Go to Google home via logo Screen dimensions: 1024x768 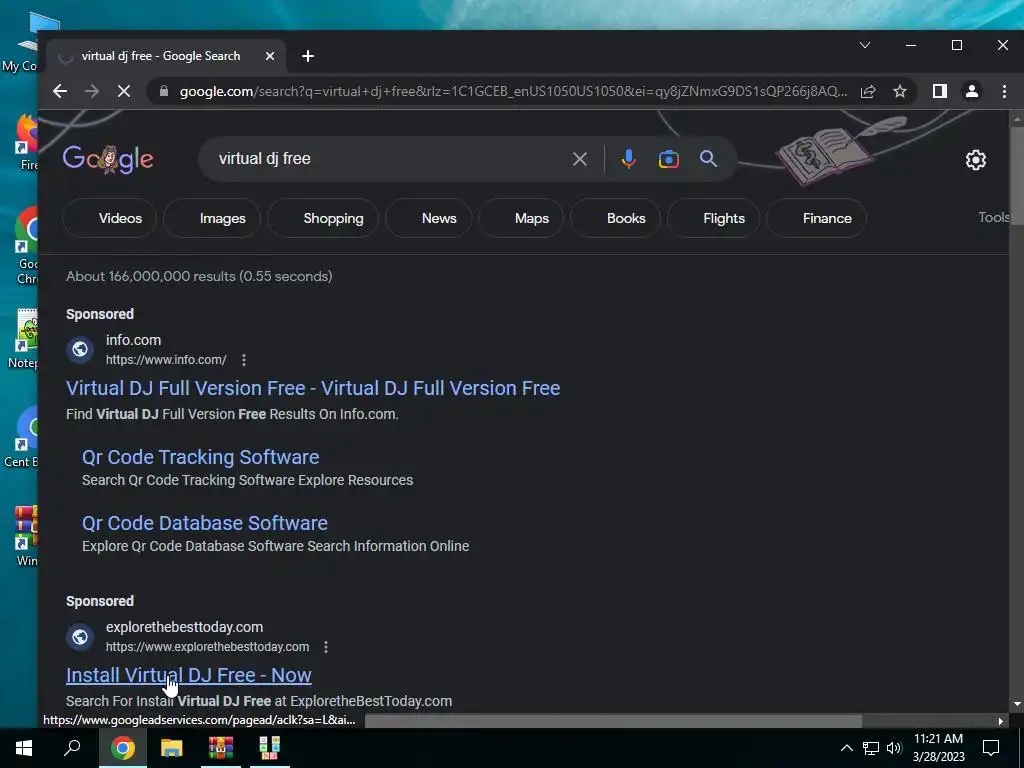coord(108,159)
